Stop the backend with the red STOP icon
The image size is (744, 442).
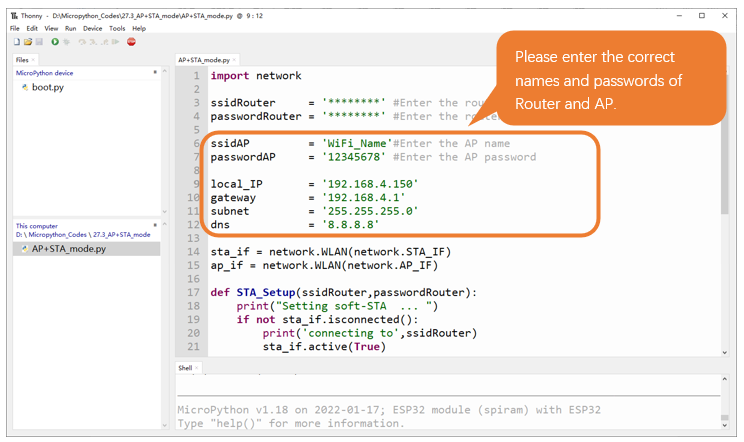(131, 42)
